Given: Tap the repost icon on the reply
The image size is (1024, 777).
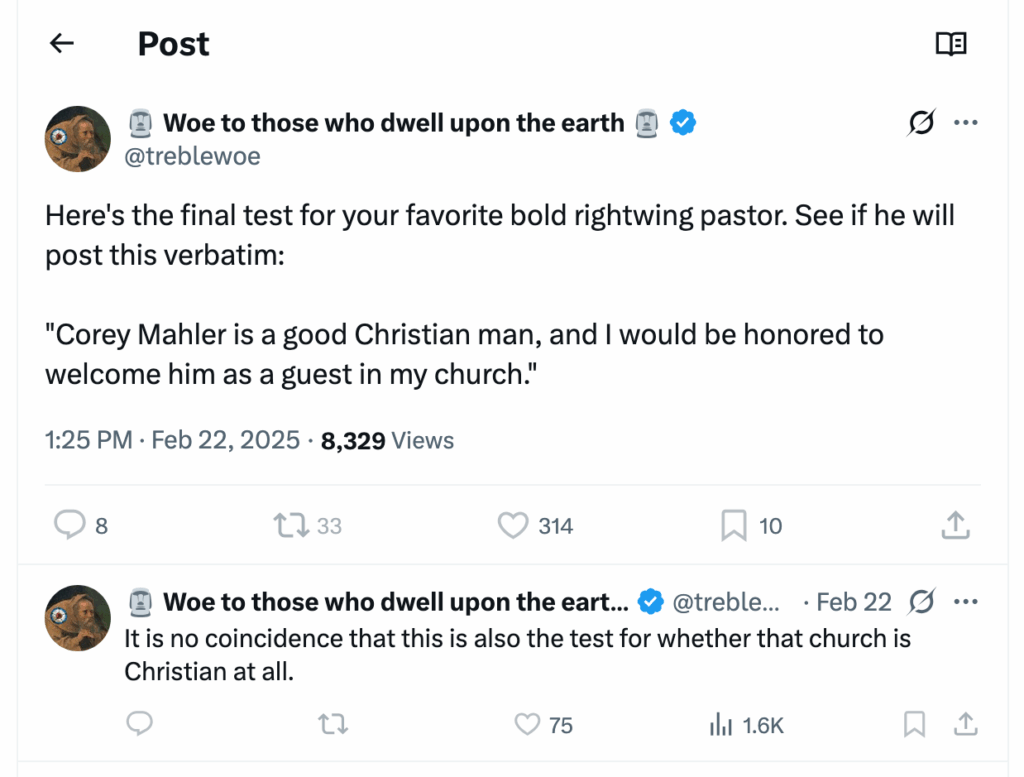Looking at the screenshot, I should (x=333, y=724).
